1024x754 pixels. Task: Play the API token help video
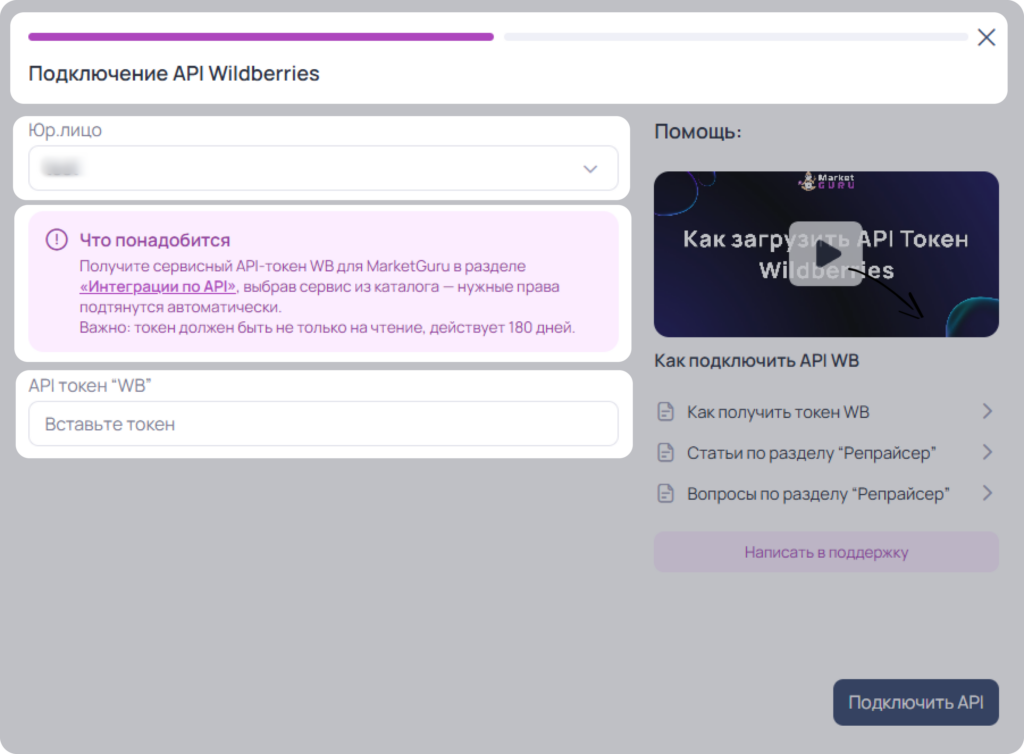click(x=825, y=254)
